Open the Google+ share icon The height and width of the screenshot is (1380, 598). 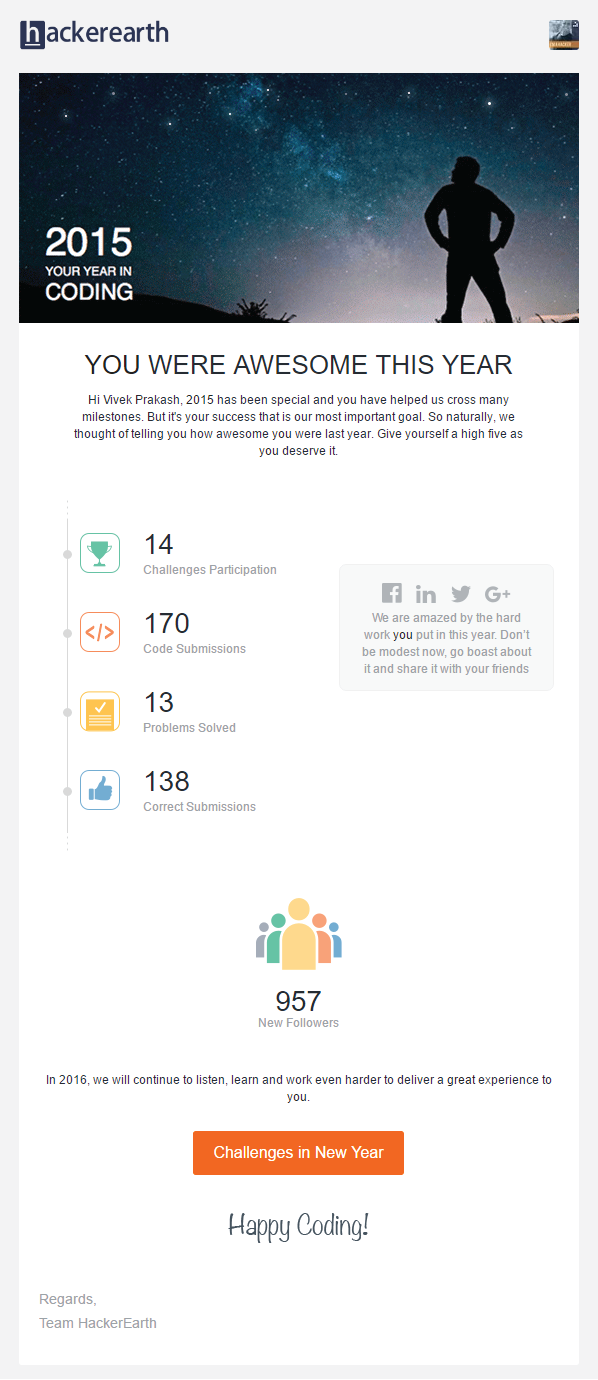[497, 592]
